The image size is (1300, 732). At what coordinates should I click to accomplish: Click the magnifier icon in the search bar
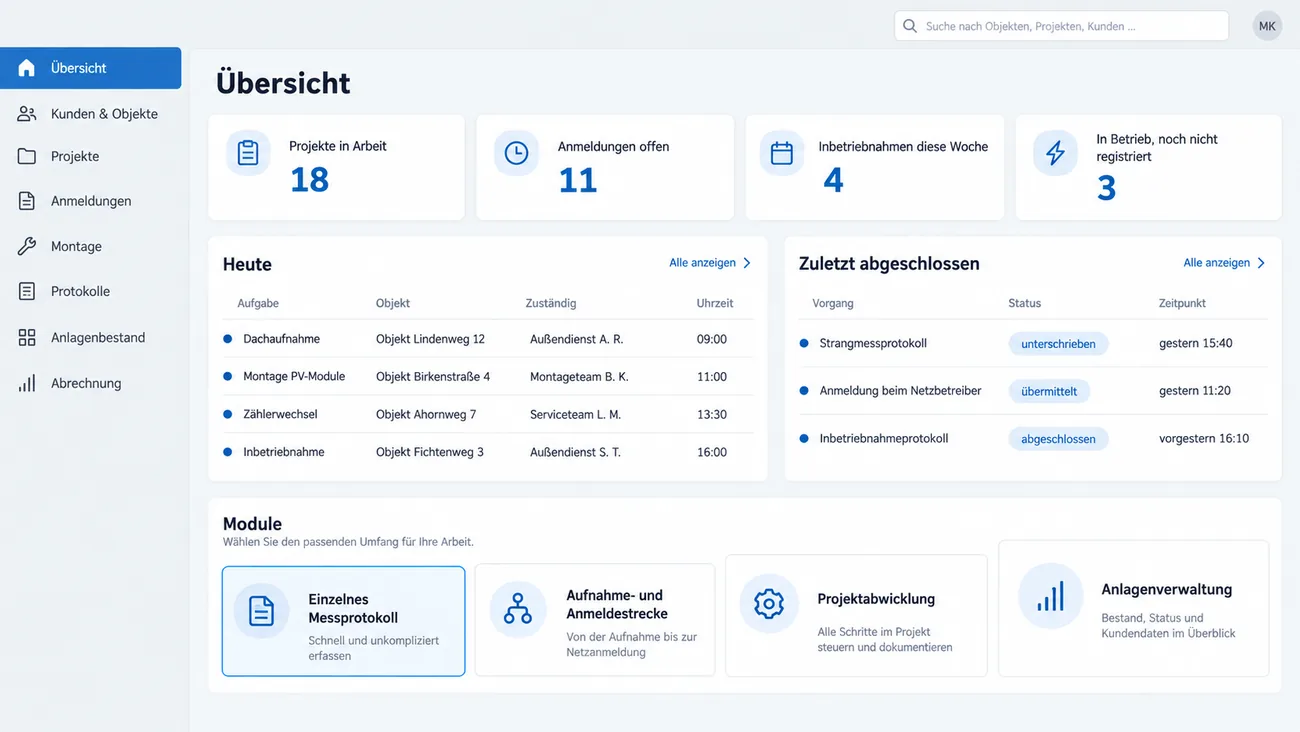click(x=910, y=26)
